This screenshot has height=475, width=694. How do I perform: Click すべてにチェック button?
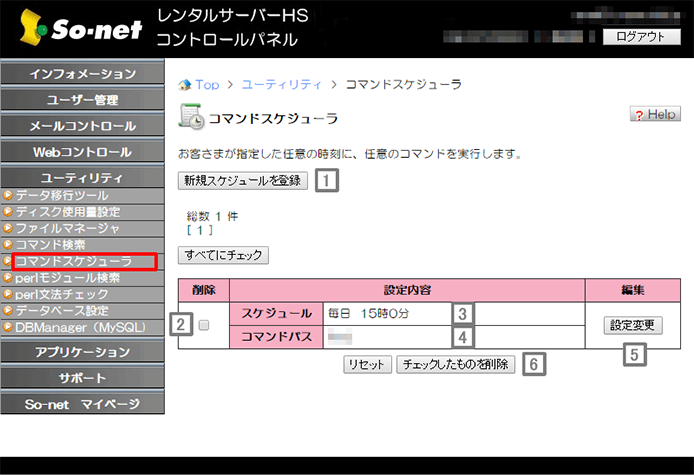click(x=223, y=255)
